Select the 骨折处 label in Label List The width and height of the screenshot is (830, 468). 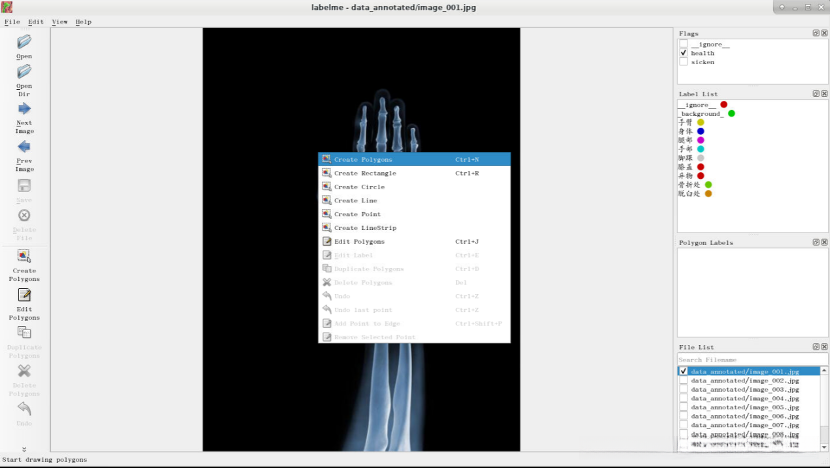[689, 185]
